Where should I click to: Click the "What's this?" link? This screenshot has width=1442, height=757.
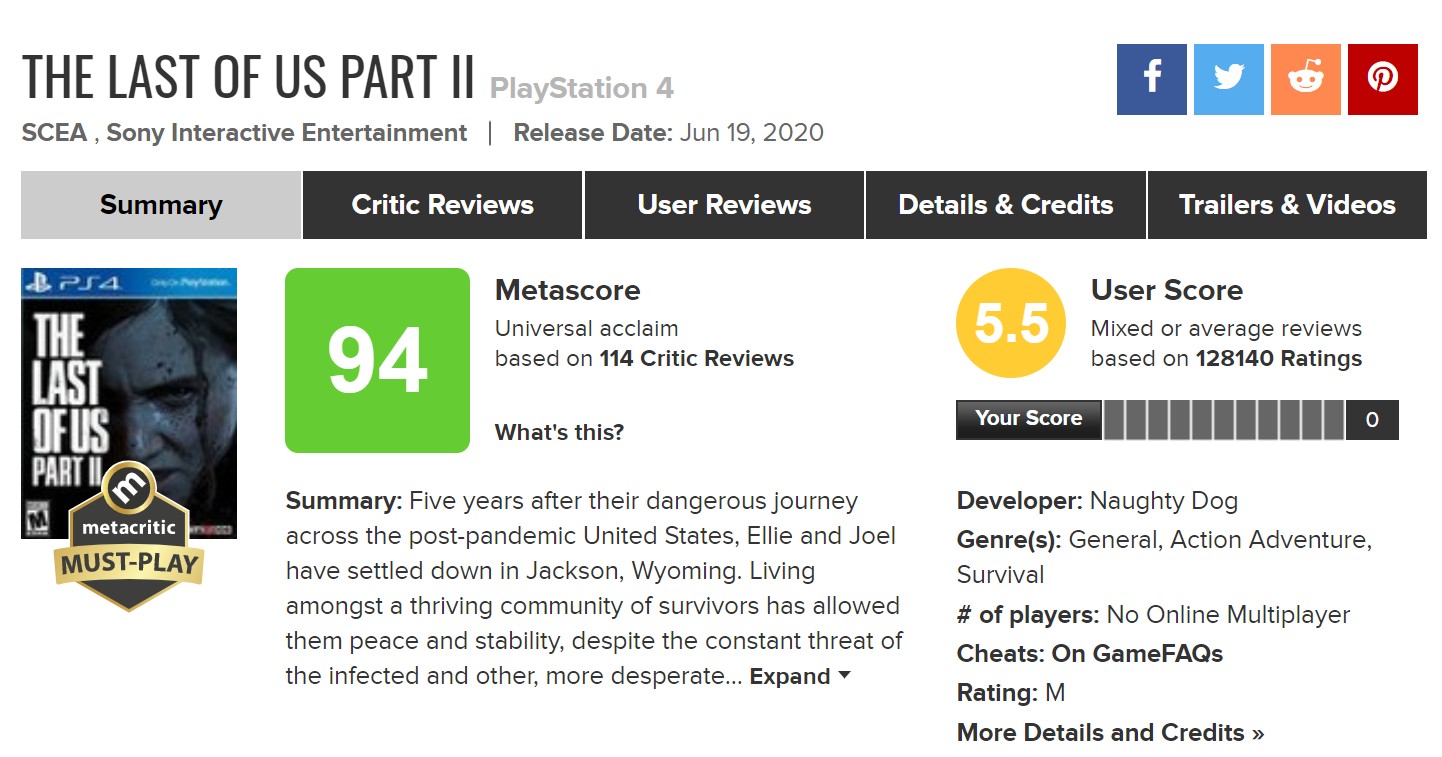(x=559, y=433)
